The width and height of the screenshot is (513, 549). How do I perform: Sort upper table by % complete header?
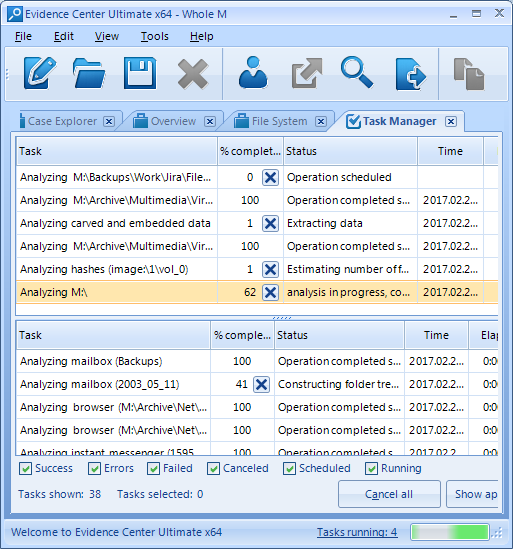[250, 151]
